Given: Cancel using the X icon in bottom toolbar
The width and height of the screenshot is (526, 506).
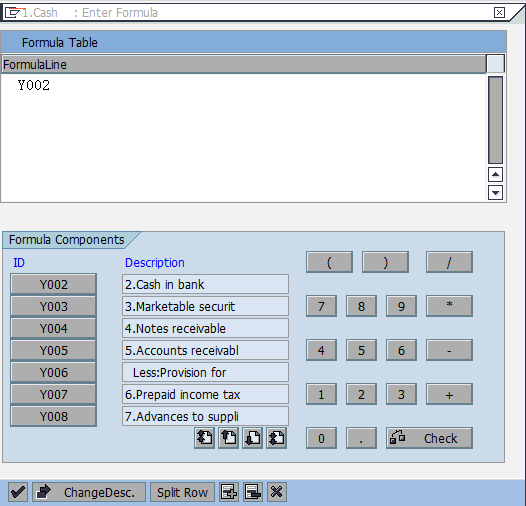Looking at the screenshot, I should point(277,492).
